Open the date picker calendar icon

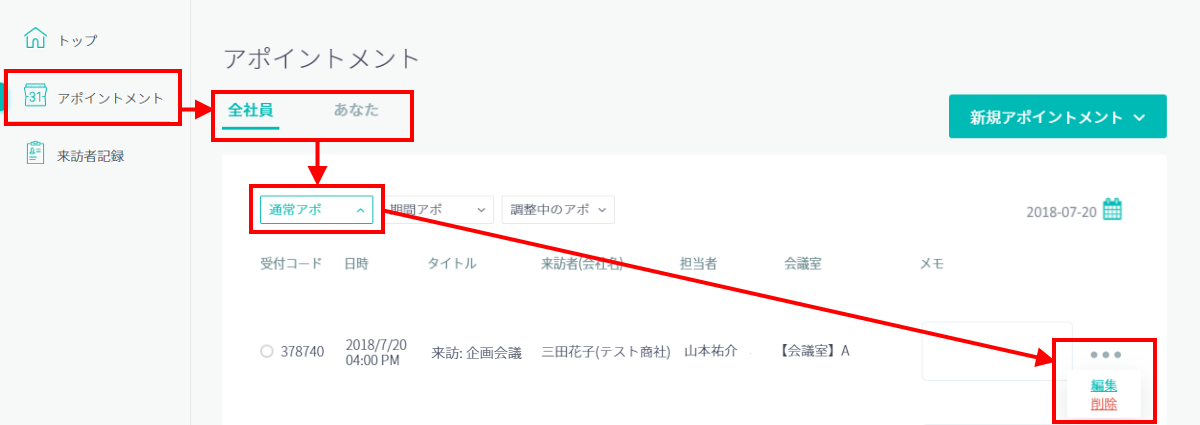coord(1112,210)
